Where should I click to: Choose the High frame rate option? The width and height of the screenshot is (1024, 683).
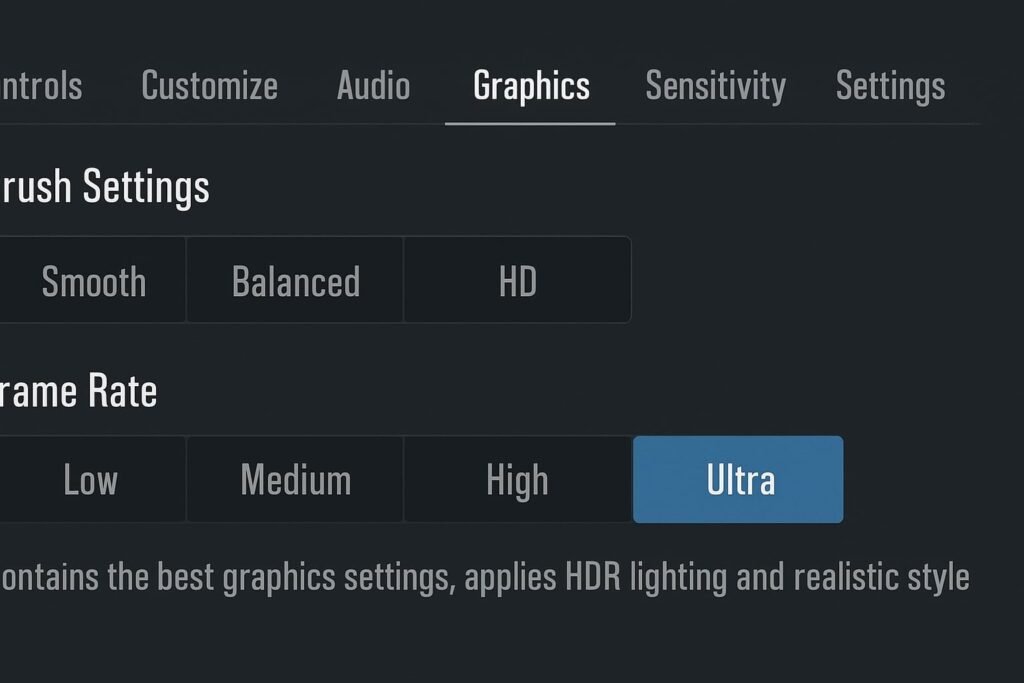[516, 479]
